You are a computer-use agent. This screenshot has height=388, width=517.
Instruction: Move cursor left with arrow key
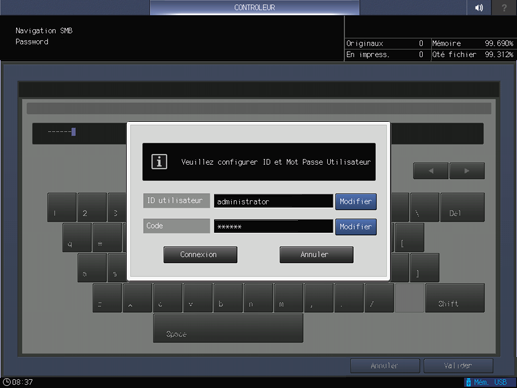[430, 171]
